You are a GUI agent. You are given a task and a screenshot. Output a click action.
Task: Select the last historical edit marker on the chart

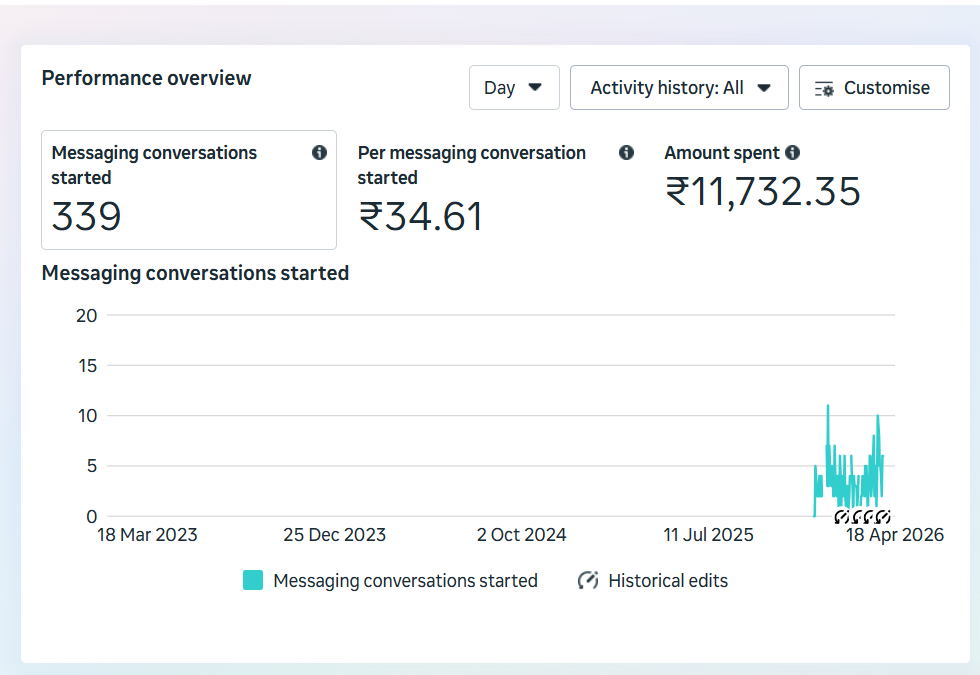(881, 516)
